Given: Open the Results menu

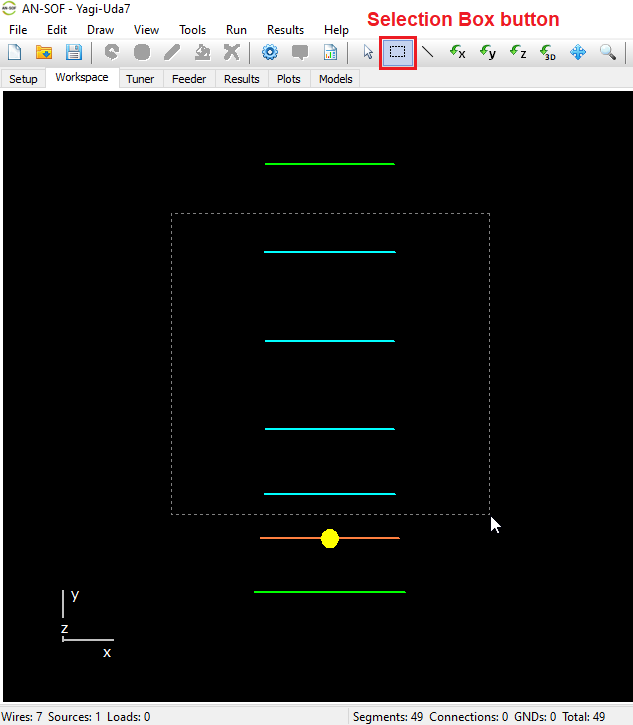Looking at the screenshot, I should point(285,30).
